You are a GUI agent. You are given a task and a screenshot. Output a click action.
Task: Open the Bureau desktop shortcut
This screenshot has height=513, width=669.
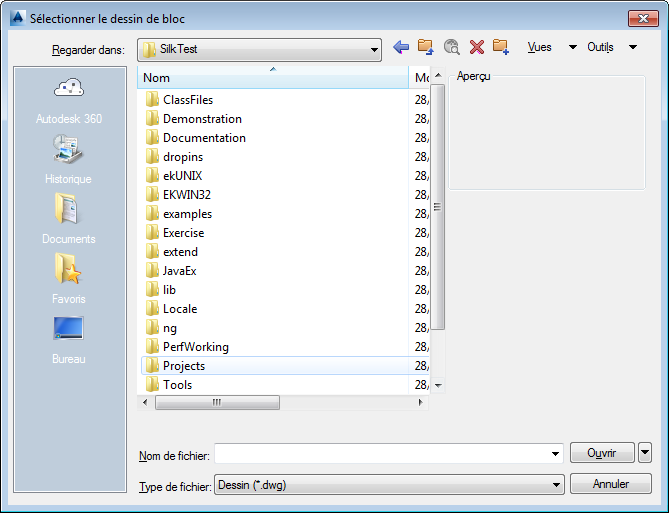(x=68, y=340)
